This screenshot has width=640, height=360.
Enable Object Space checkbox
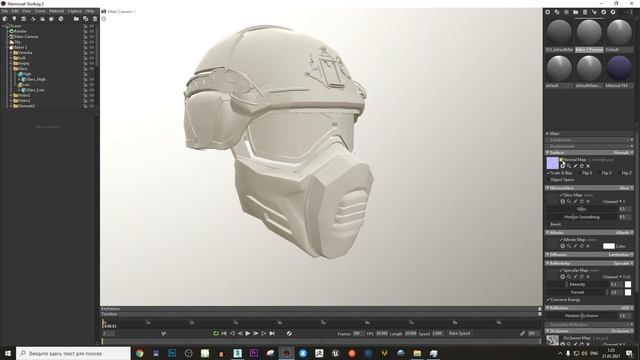tap(548, 180)
